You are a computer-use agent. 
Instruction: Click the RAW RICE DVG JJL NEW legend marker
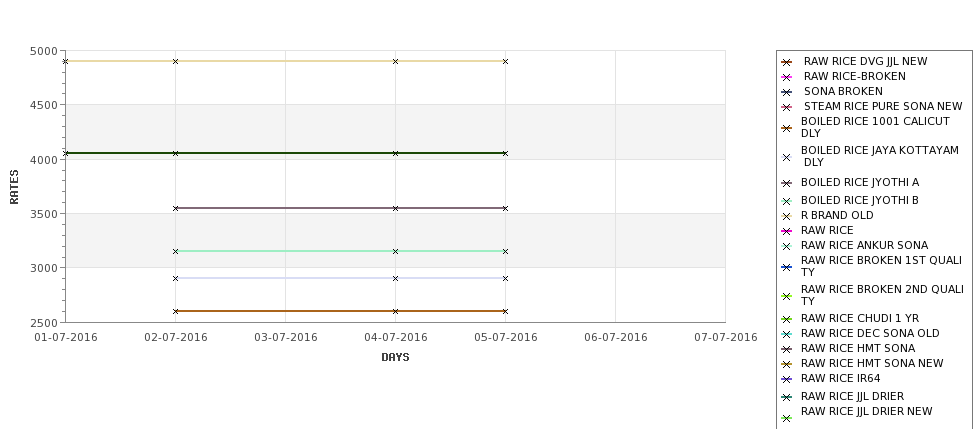tap(787, 62)
